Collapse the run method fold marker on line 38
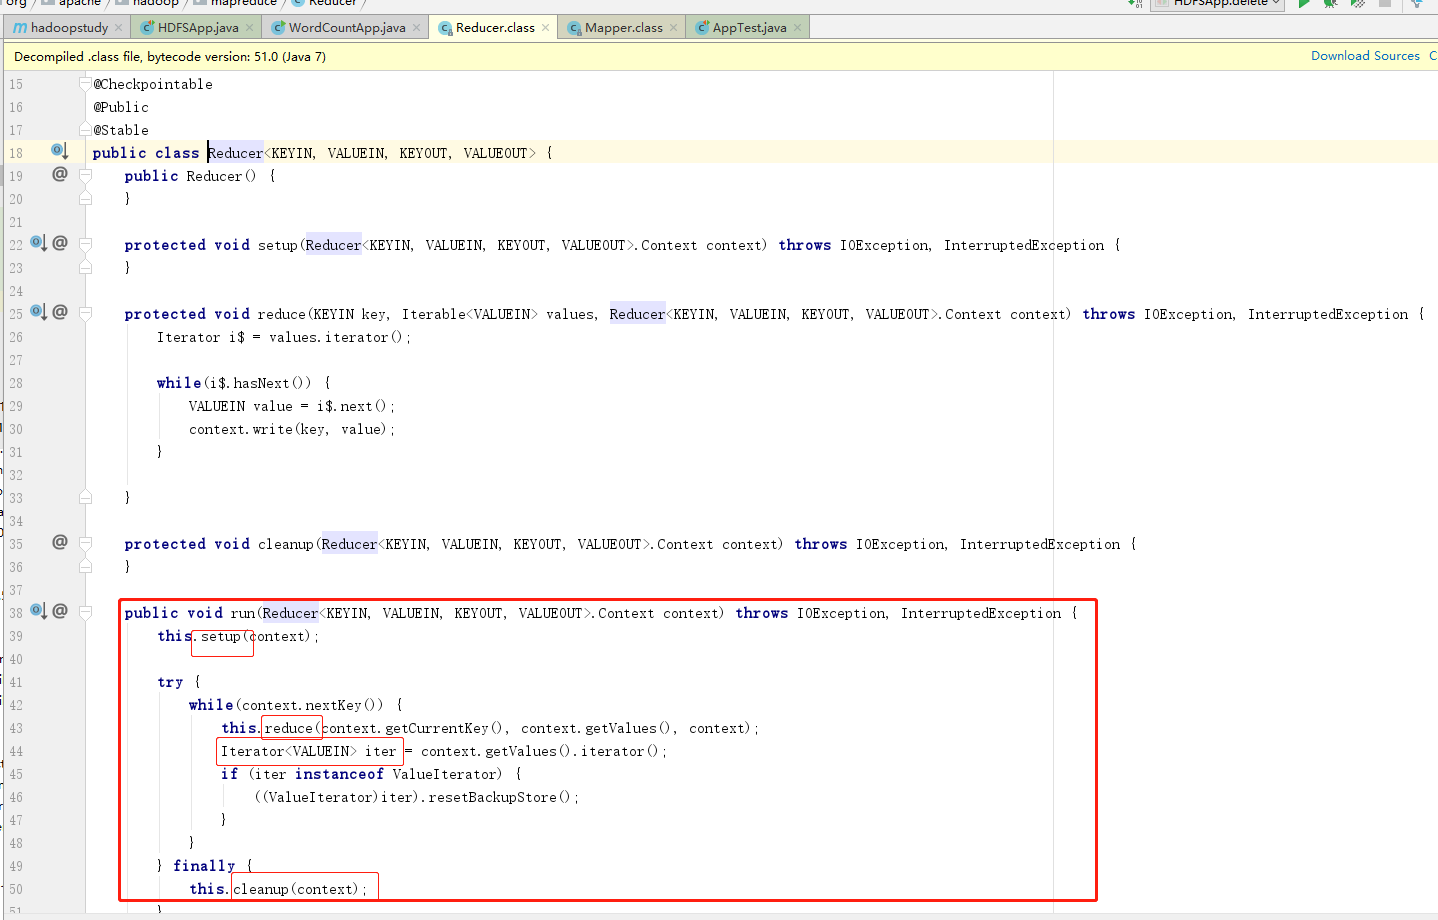Viewport: 1438px width, 920px height. tap(86, 613)
